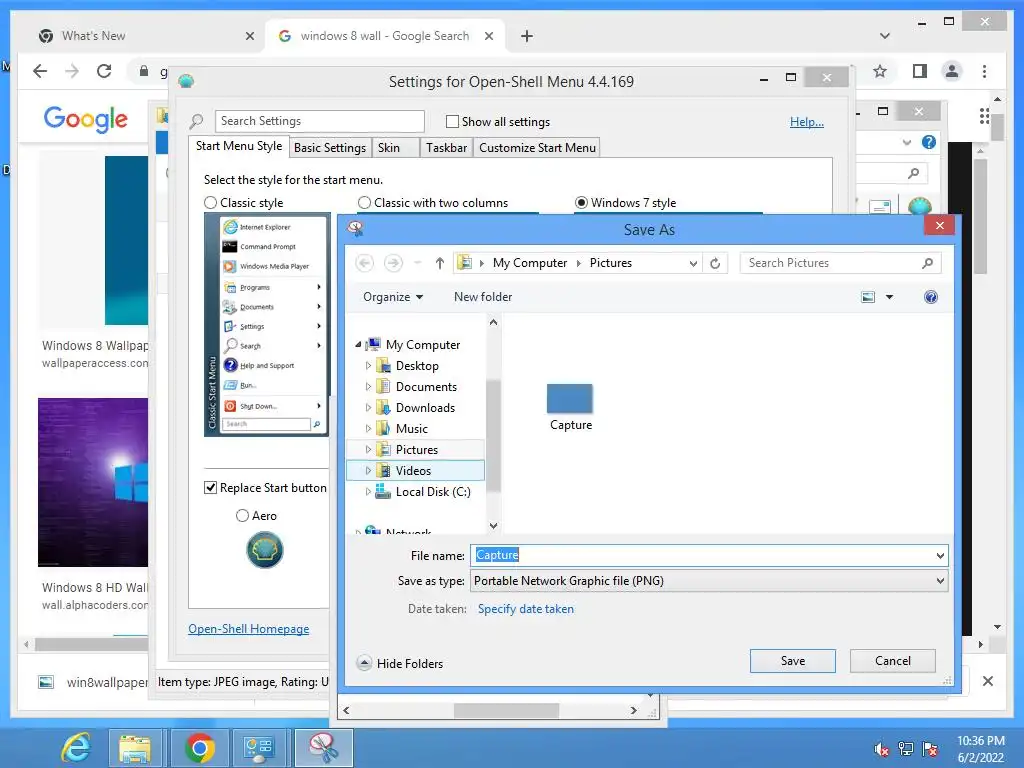Screen dimensions: 1024x768
Task: Refresh the Pictures folder listing
Action: coord(715,263)
